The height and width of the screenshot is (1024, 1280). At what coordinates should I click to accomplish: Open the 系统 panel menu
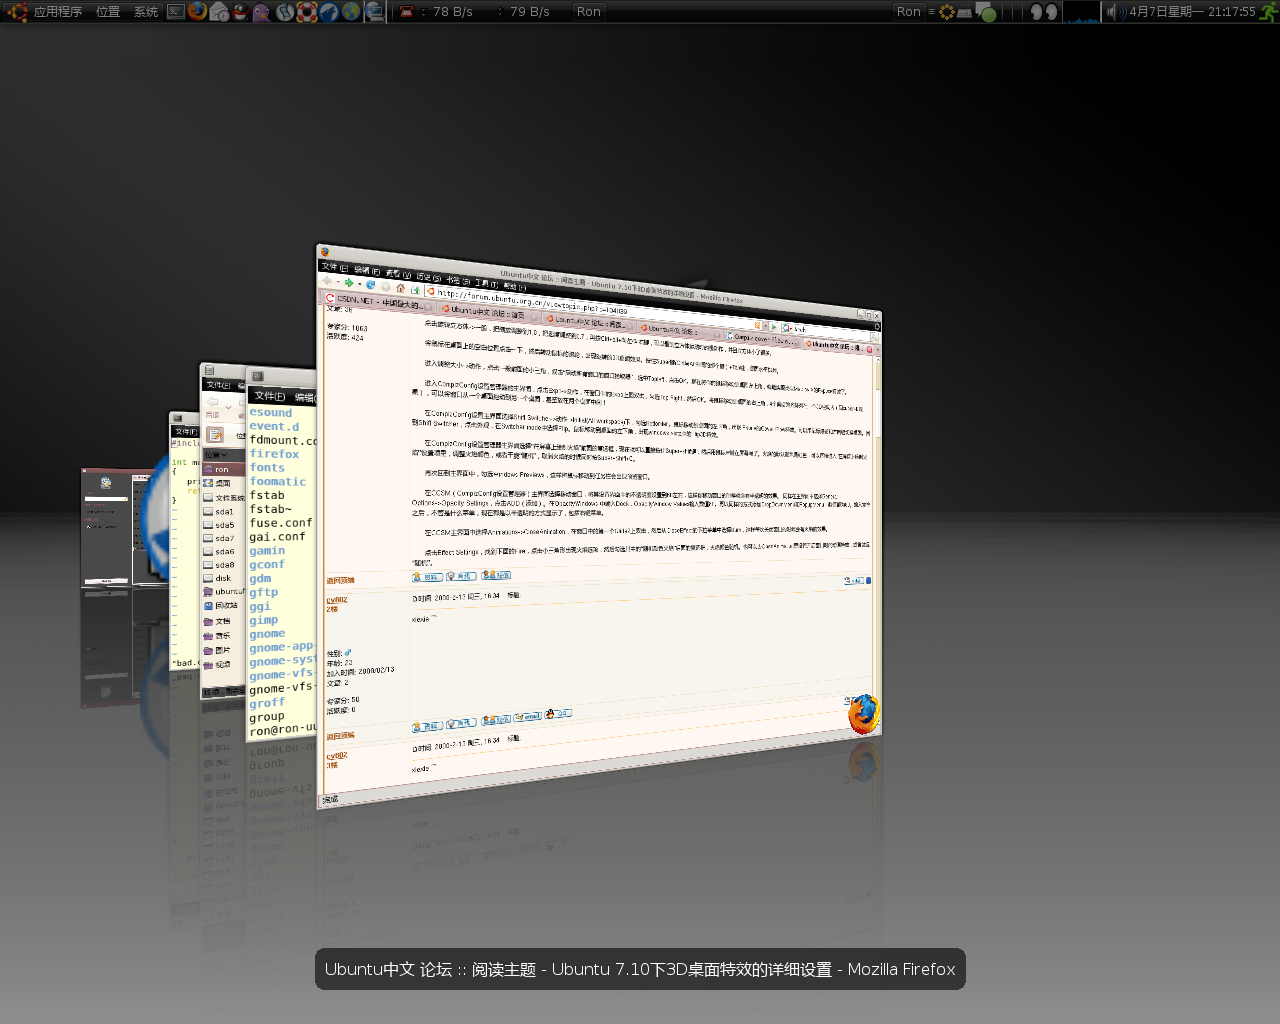point(146,12)
